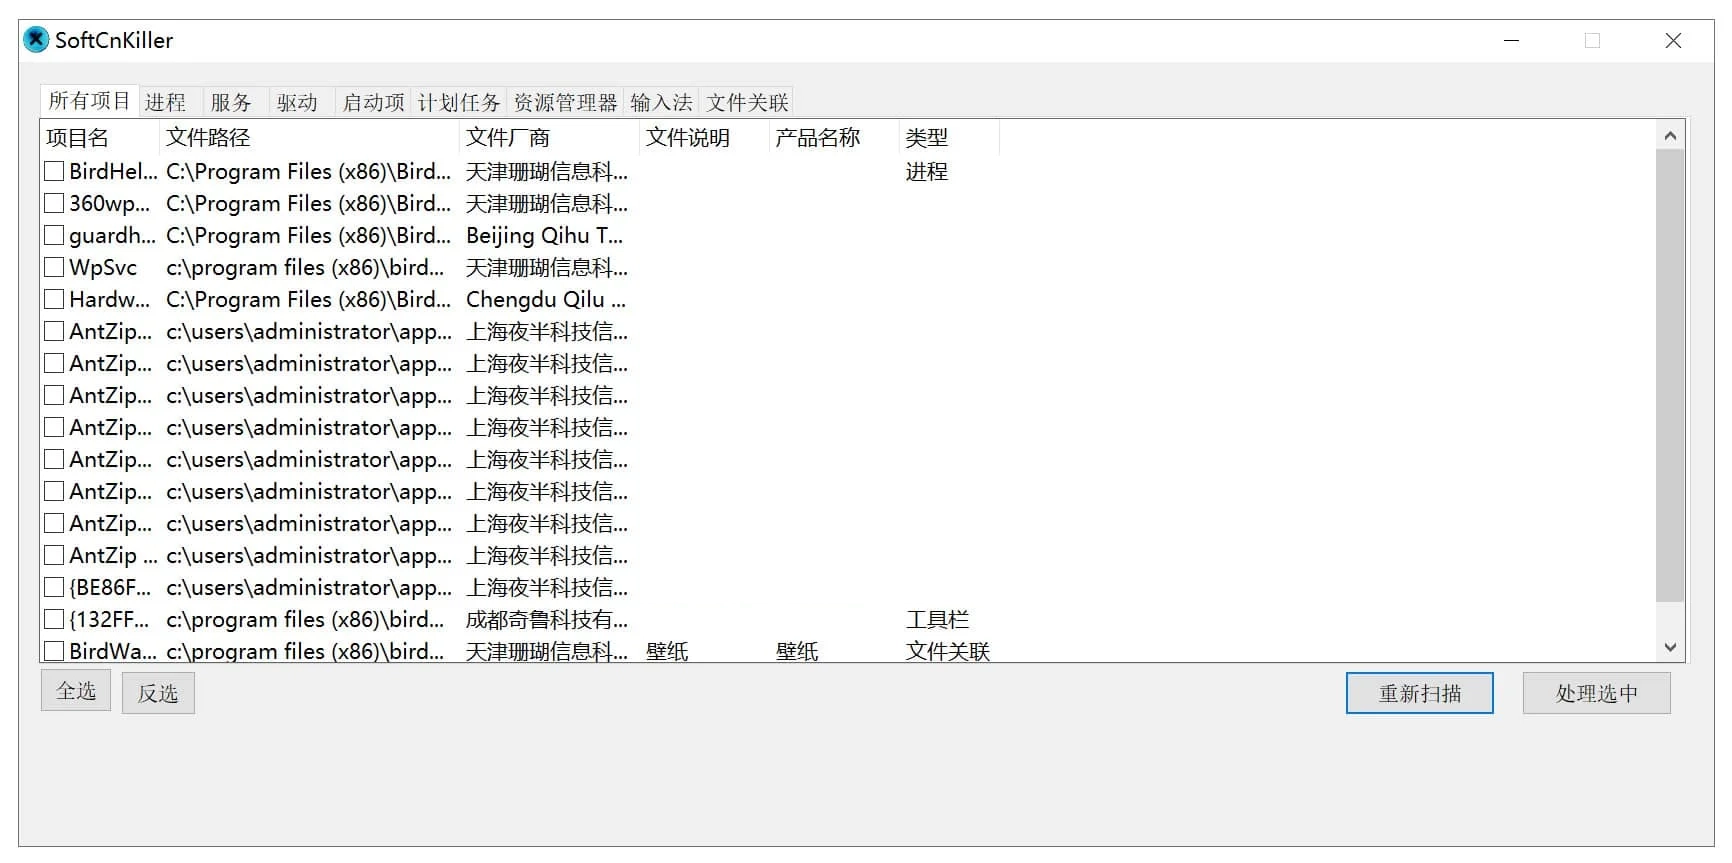Select the WpSvc item checkbox
This screenshot has height=863, width=1732.
click(x=54, y=268)
